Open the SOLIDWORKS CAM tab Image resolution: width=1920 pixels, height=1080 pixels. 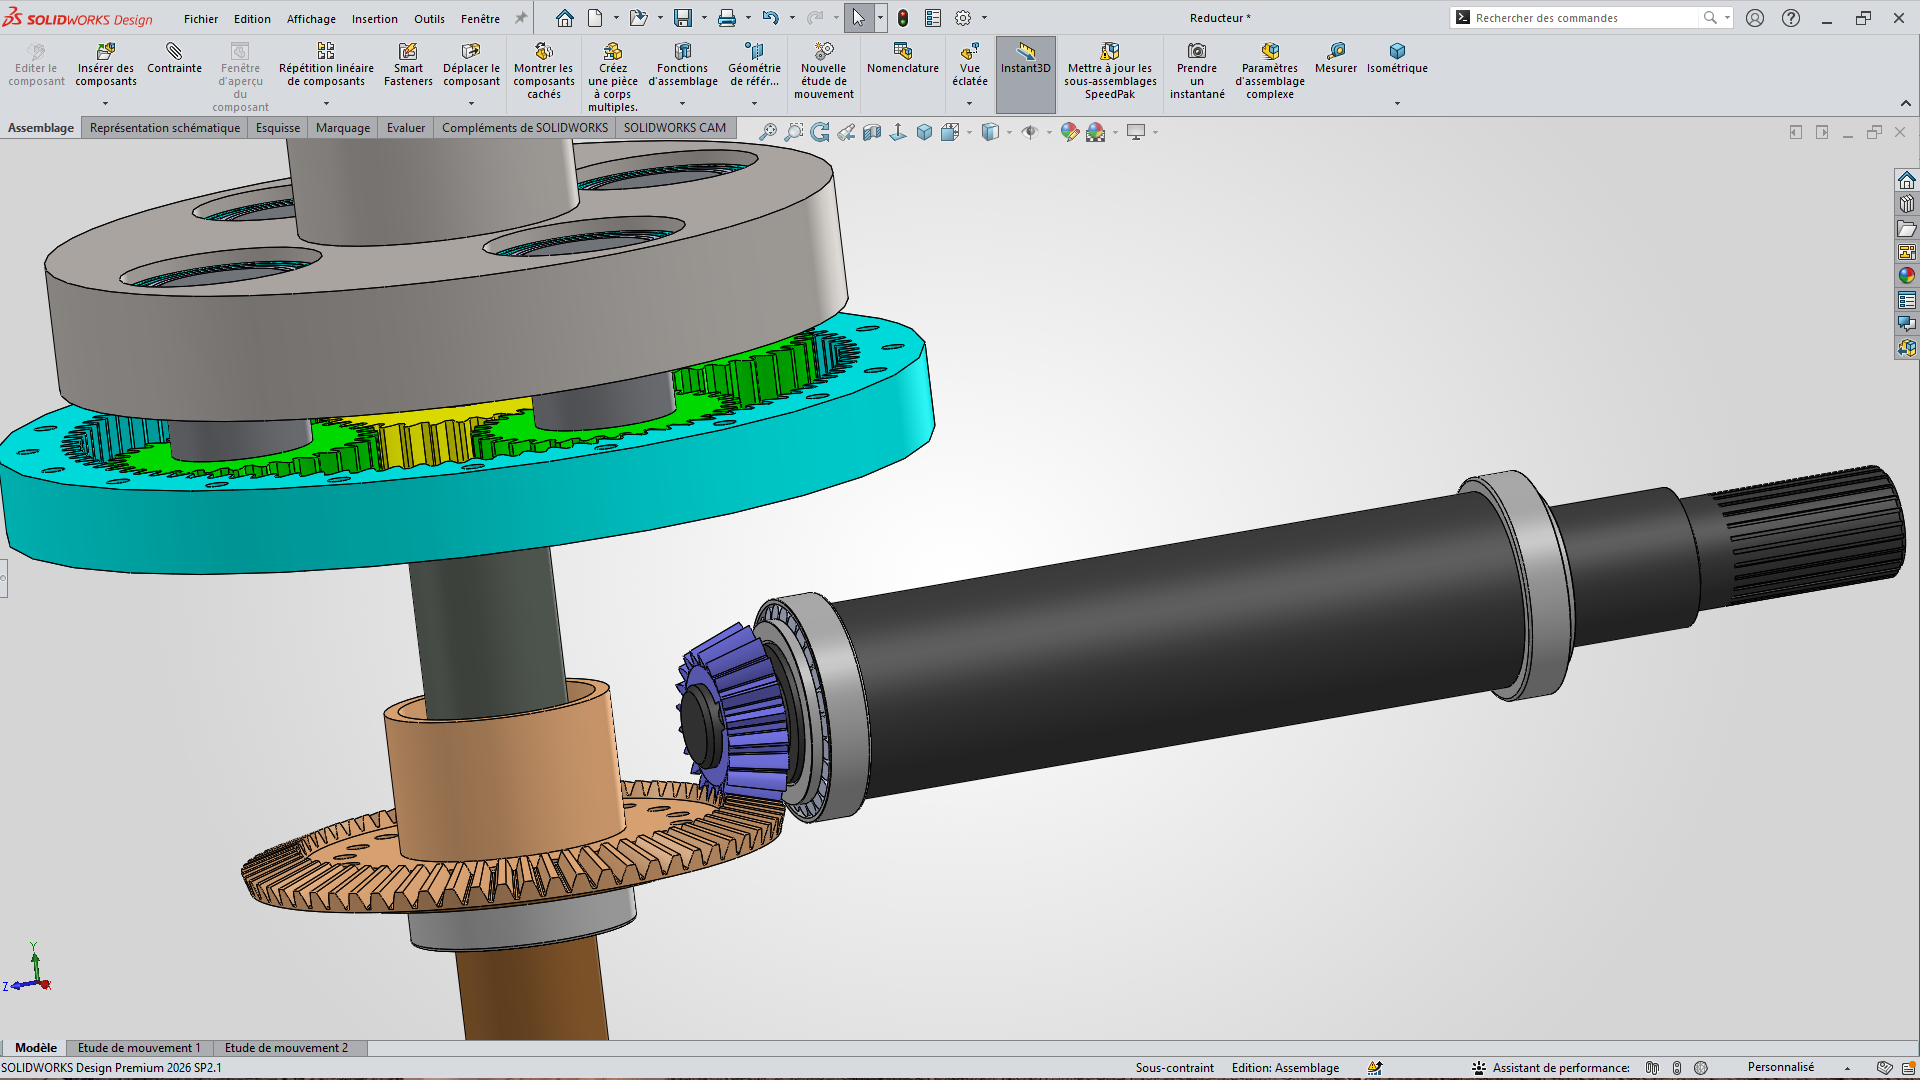coord(675,128)
